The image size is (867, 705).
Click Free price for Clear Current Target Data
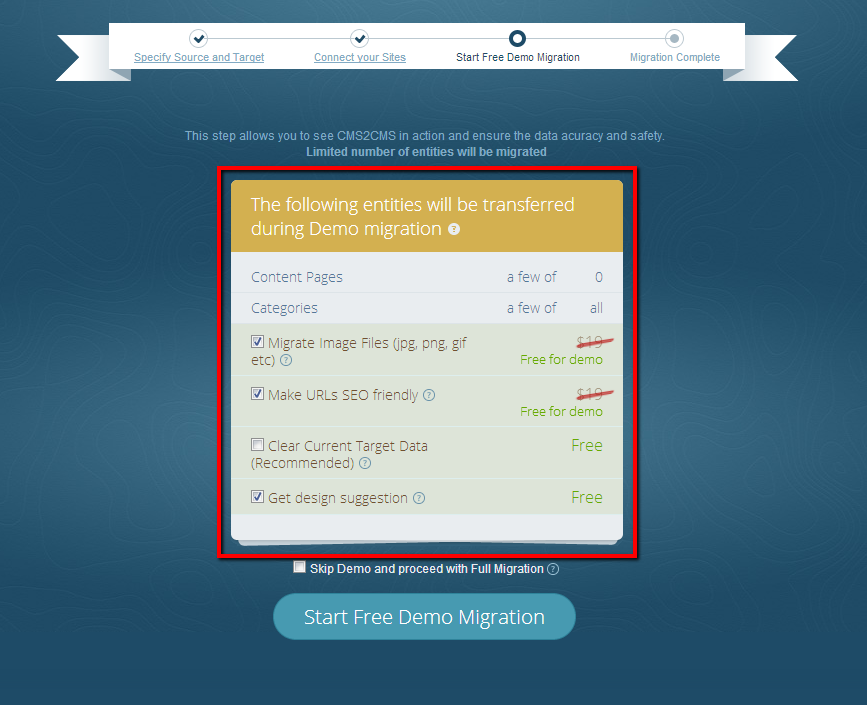pyautogui.click(x=587, y=445)
